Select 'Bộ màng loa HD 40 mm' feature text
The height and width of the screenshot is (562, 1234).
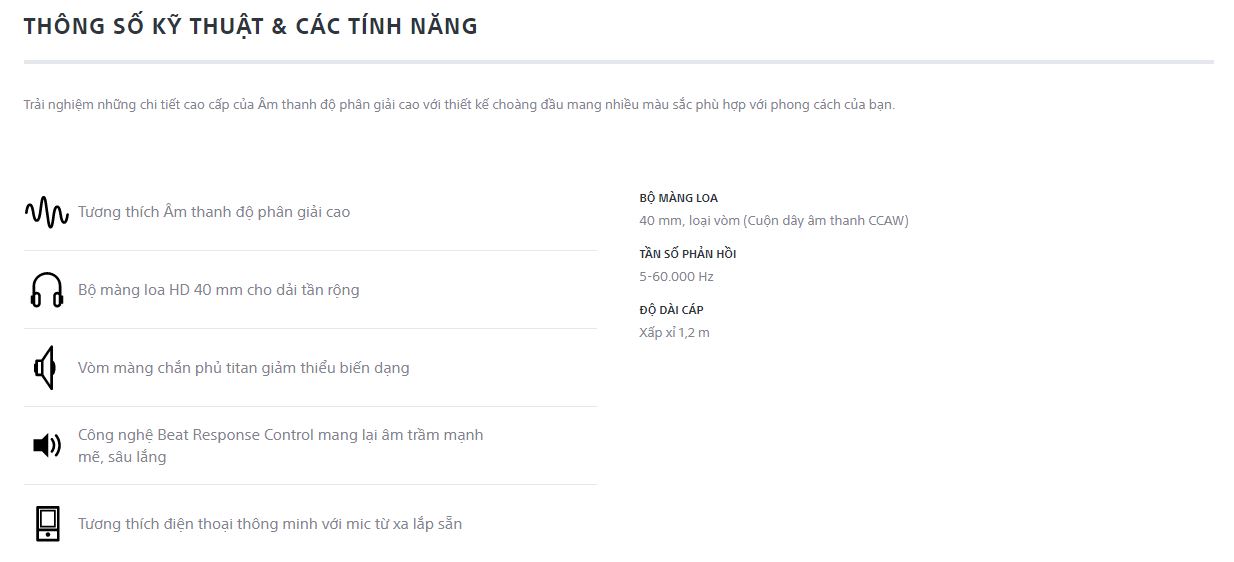click(218, 290)
